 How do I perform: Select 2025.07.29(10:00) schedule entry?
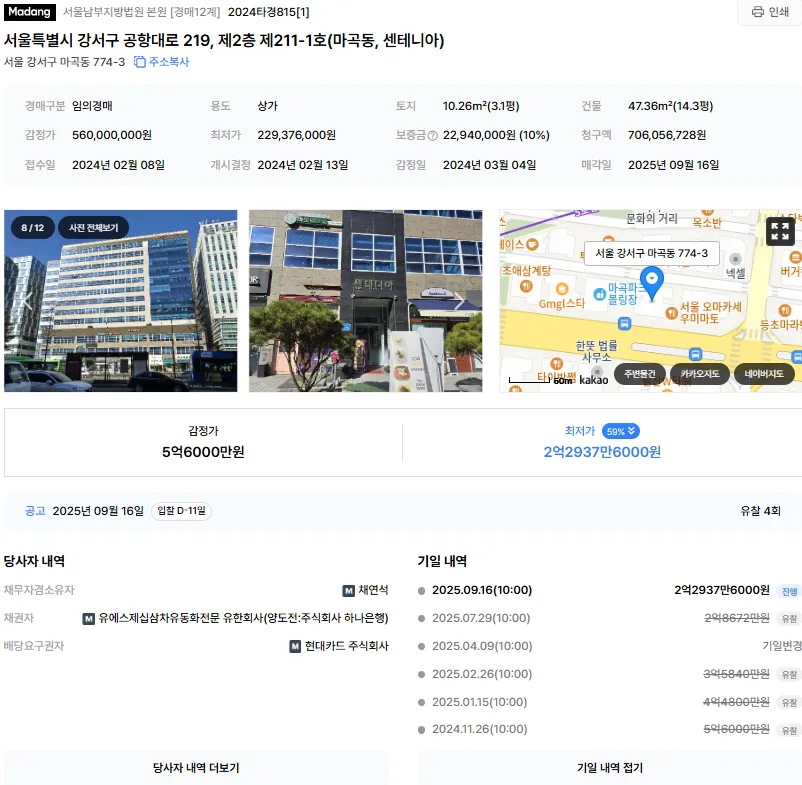[481, 618]
